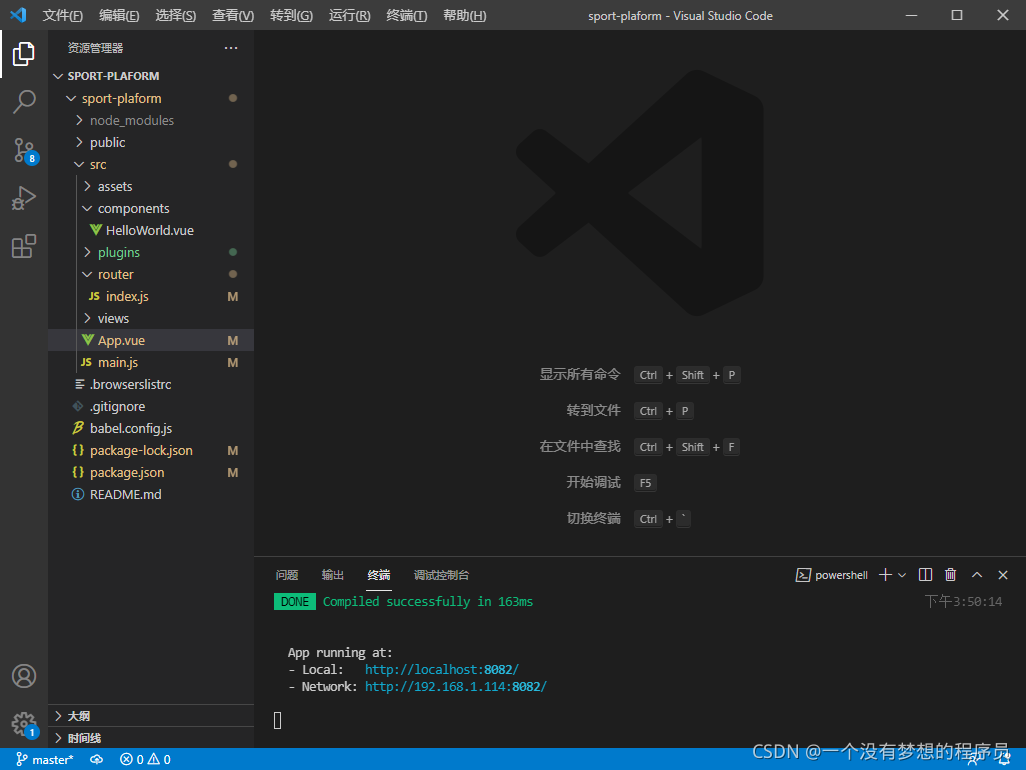Close the terminal panel
This screenshot has height=770, width=1026.
coord(1002,574)
